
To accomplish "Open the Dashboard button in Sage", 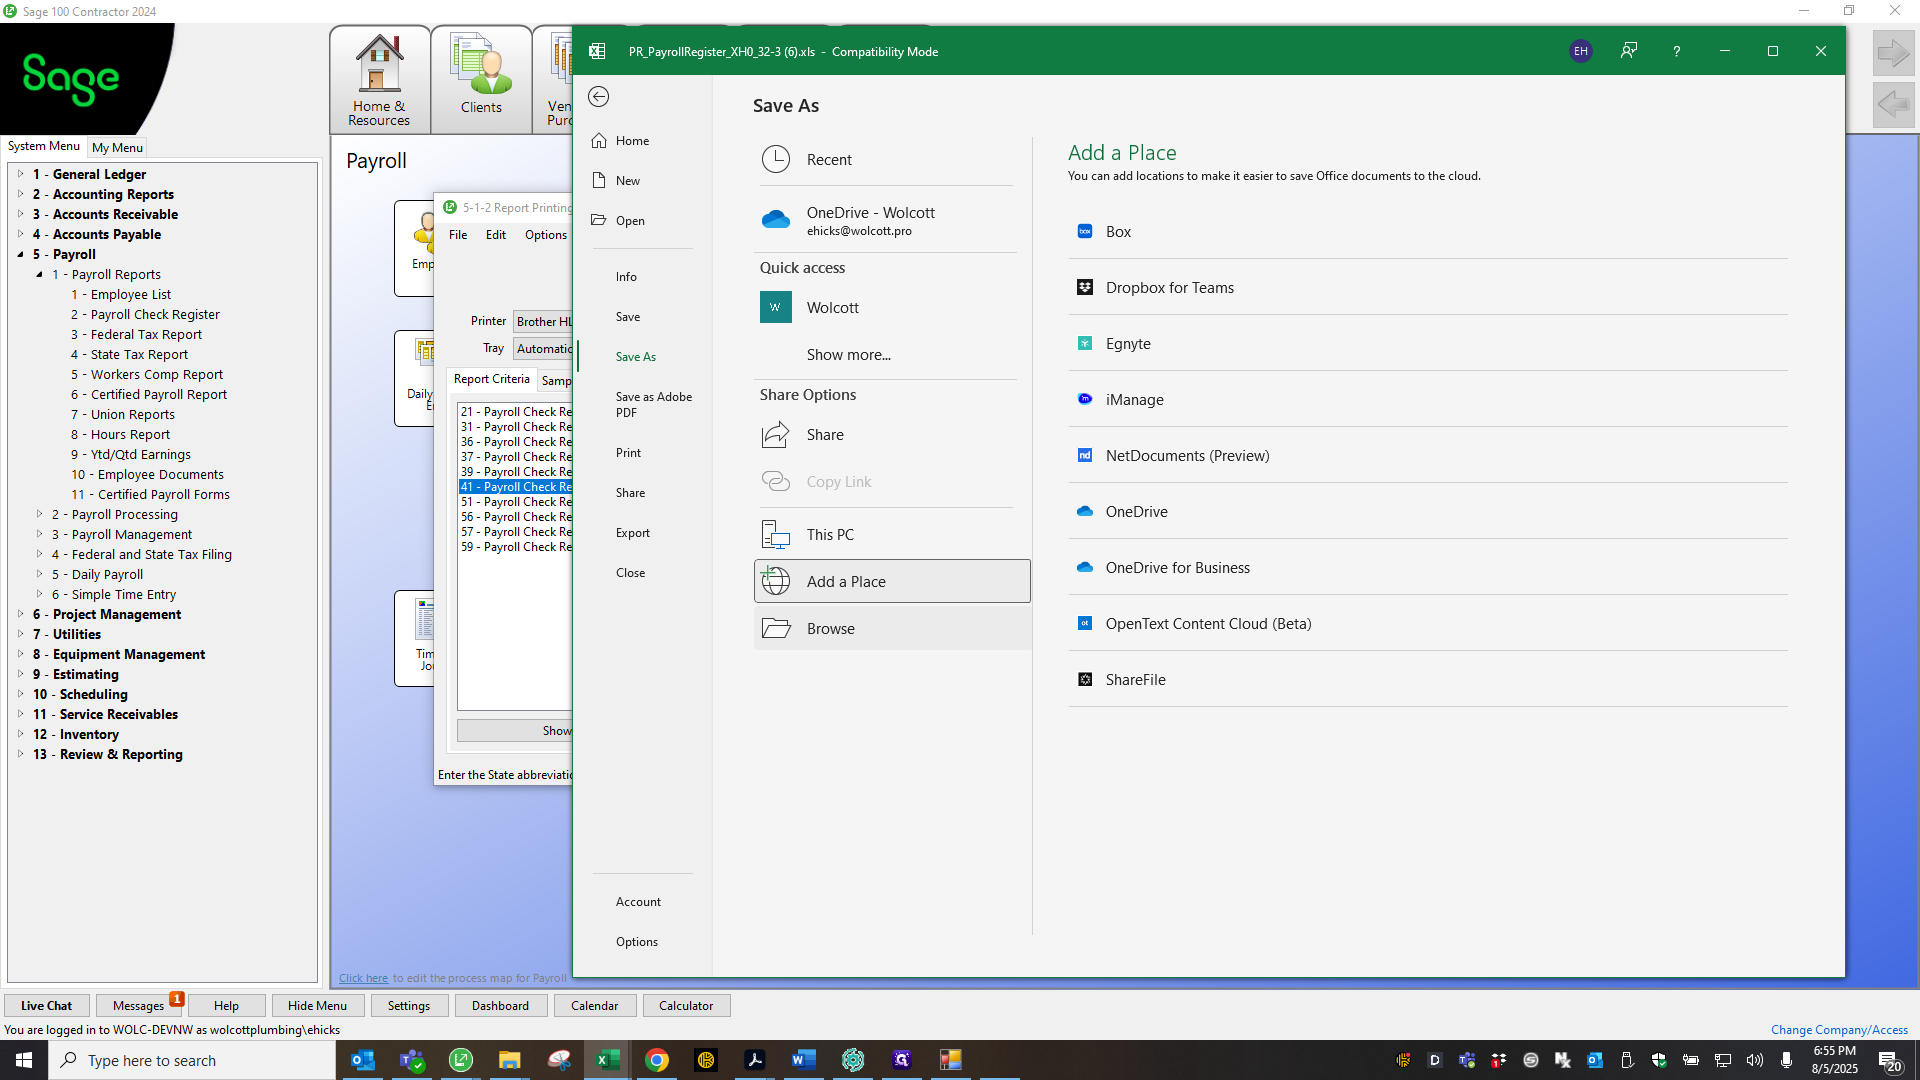I will click(x=500, y=1006).
